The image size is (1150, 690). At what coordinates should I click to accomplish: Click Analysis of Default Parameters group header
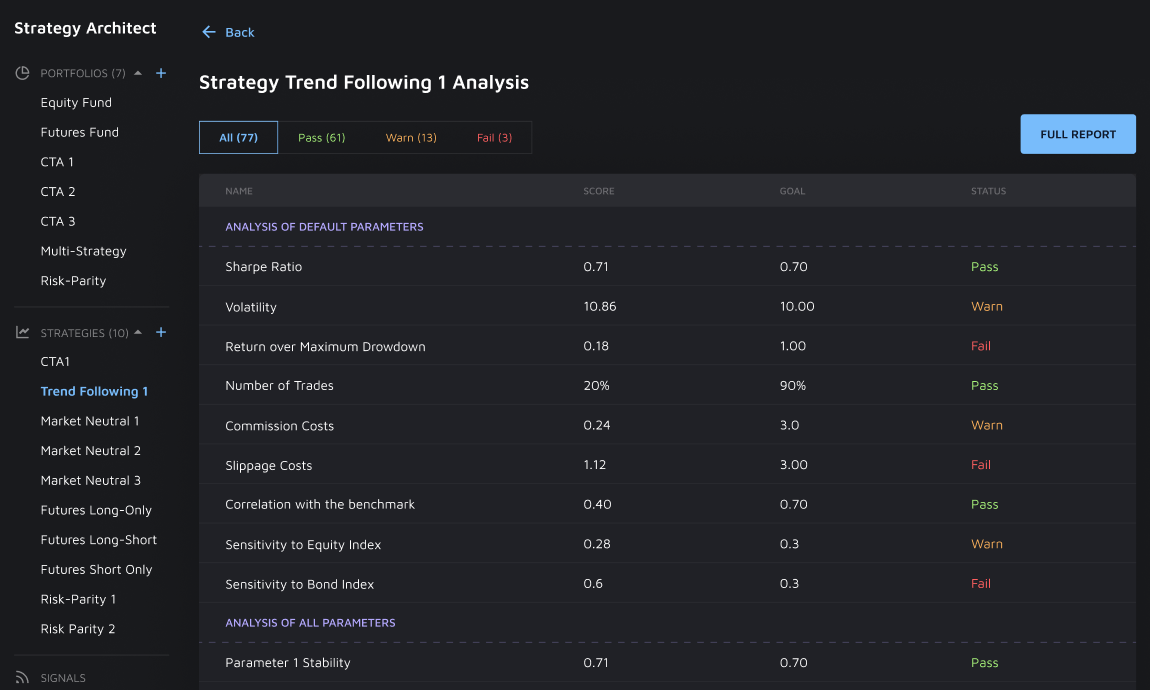coord(324,227)
